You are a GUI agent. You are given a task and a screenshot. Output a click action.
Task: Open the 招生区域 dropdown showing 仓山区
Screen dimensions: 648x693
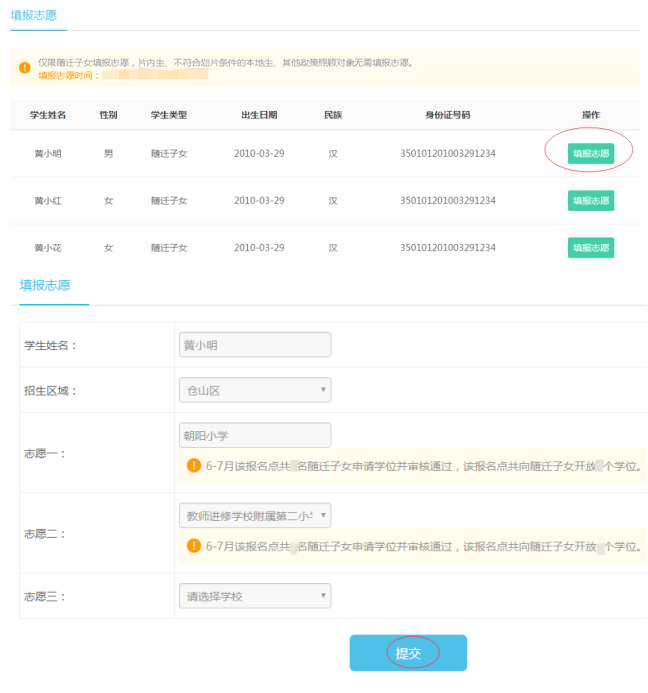point(254,390)
